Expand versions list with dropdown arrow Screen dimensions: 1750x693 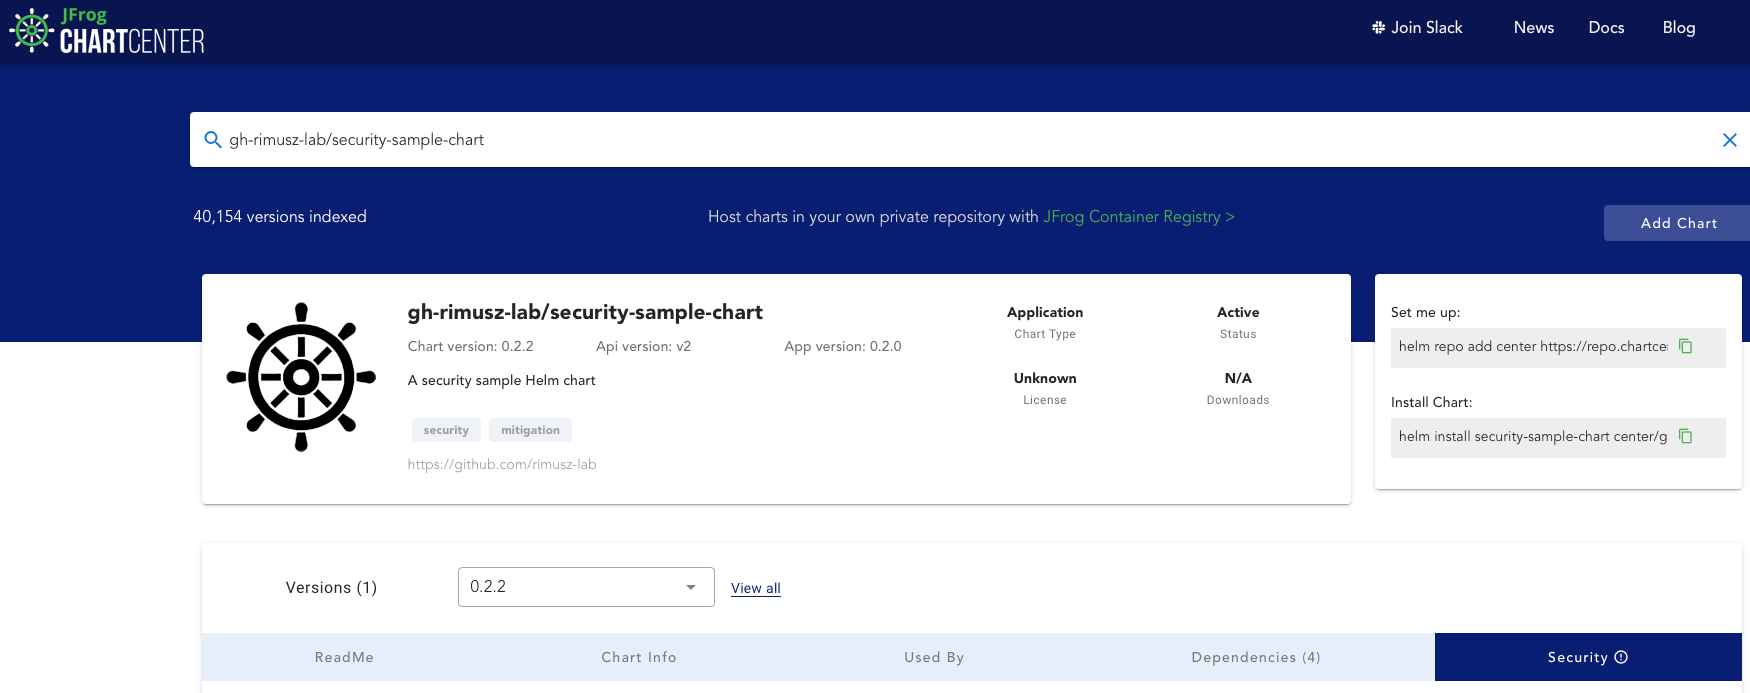[x=691, y=587]
